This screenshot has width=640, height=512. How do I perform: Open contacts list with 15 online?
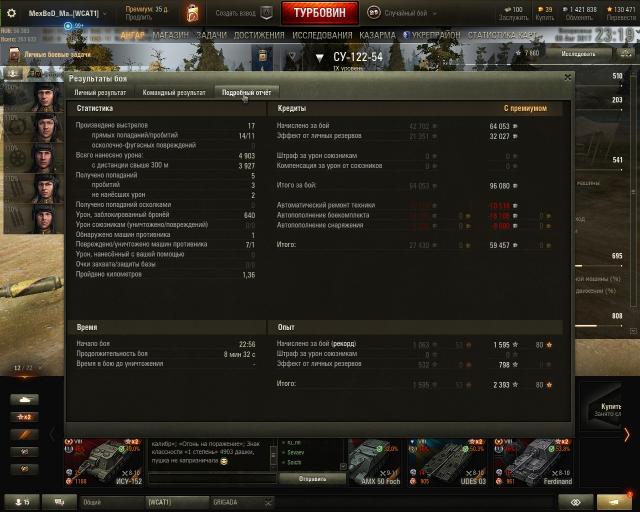click(22, 502)
